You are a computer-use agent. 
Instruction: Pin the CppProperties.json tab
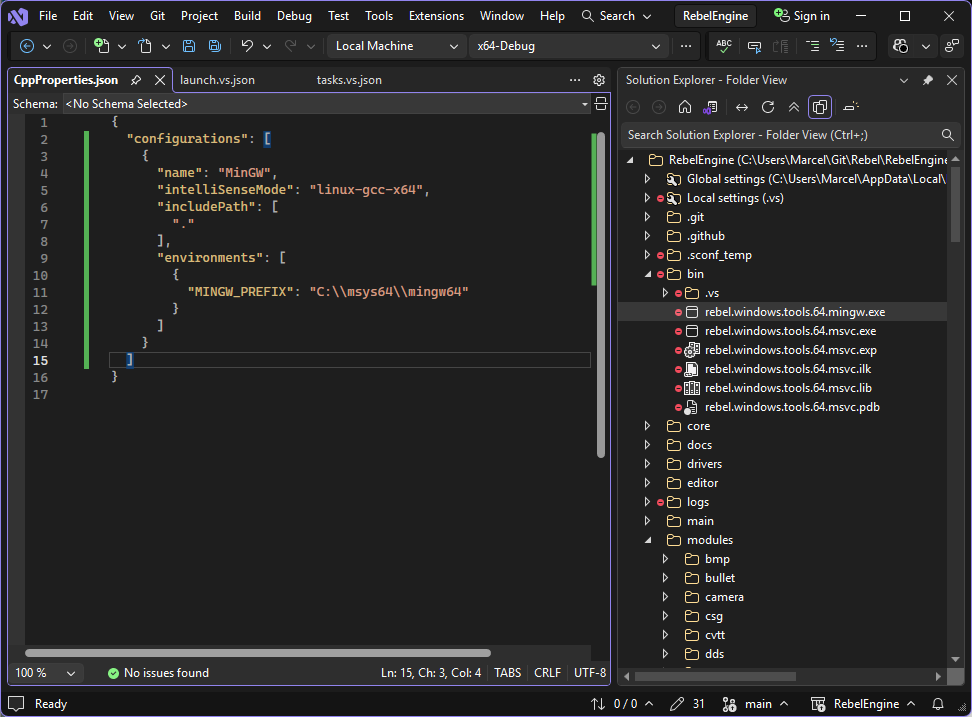coord(136,80)
